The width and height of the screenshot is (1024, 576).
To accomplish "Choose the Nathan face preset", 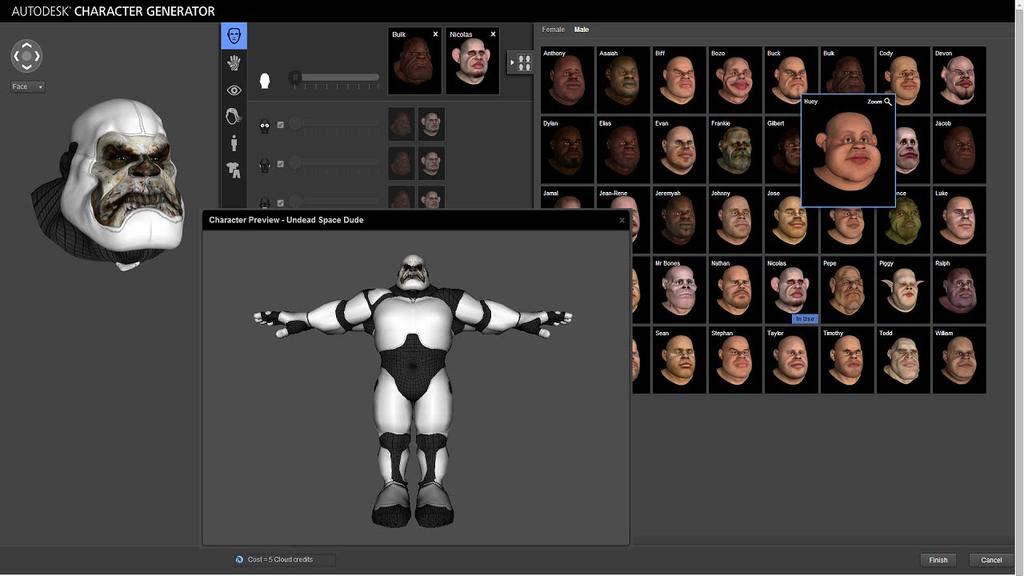I will [735, 289].
